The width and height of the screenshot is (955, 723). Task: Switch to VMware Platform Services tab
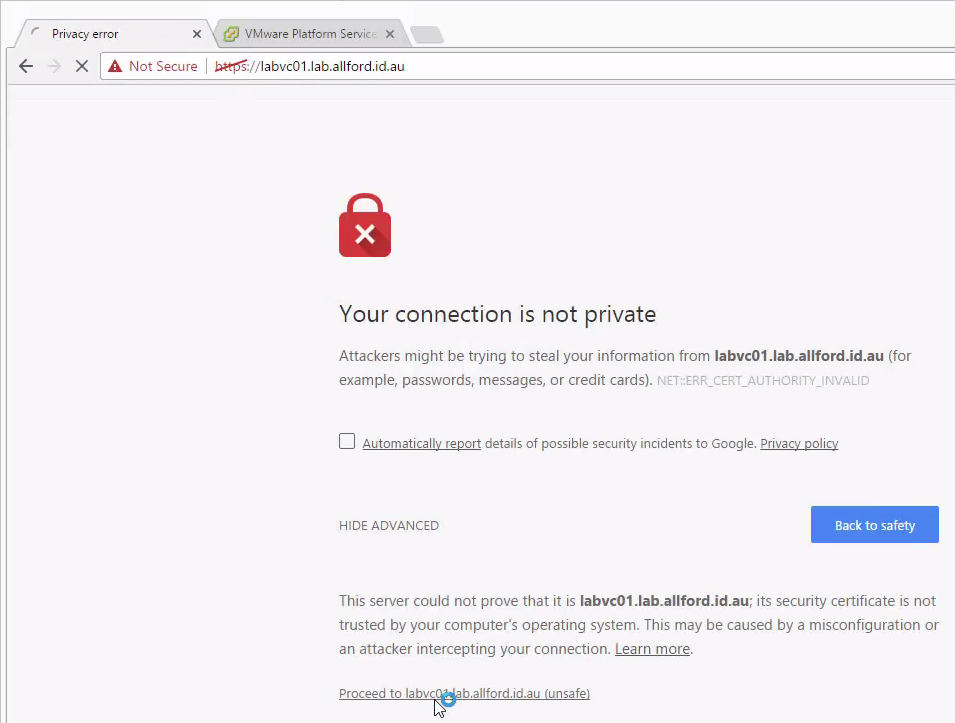coord(309,34)
